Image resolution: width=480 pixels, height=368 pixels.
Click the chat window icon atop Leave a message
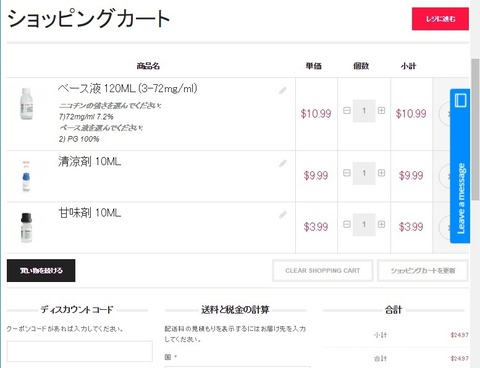(460, 100)
